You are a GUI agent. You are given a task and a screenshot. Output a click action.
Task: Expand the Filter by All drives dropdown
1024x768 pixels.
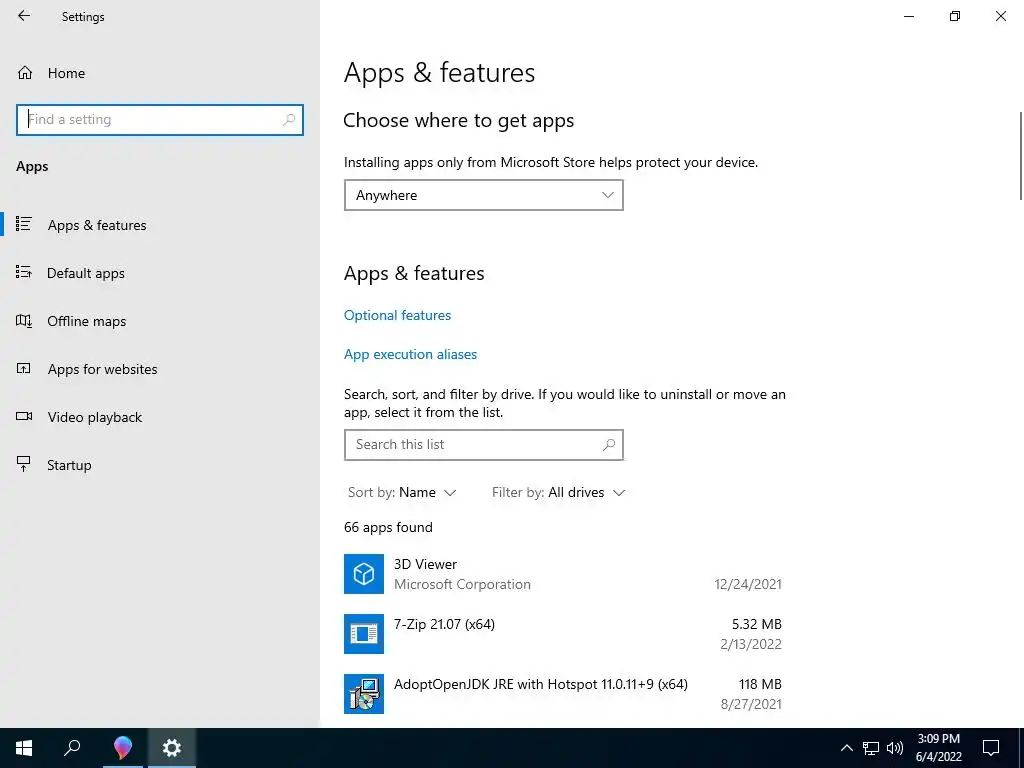558,492
